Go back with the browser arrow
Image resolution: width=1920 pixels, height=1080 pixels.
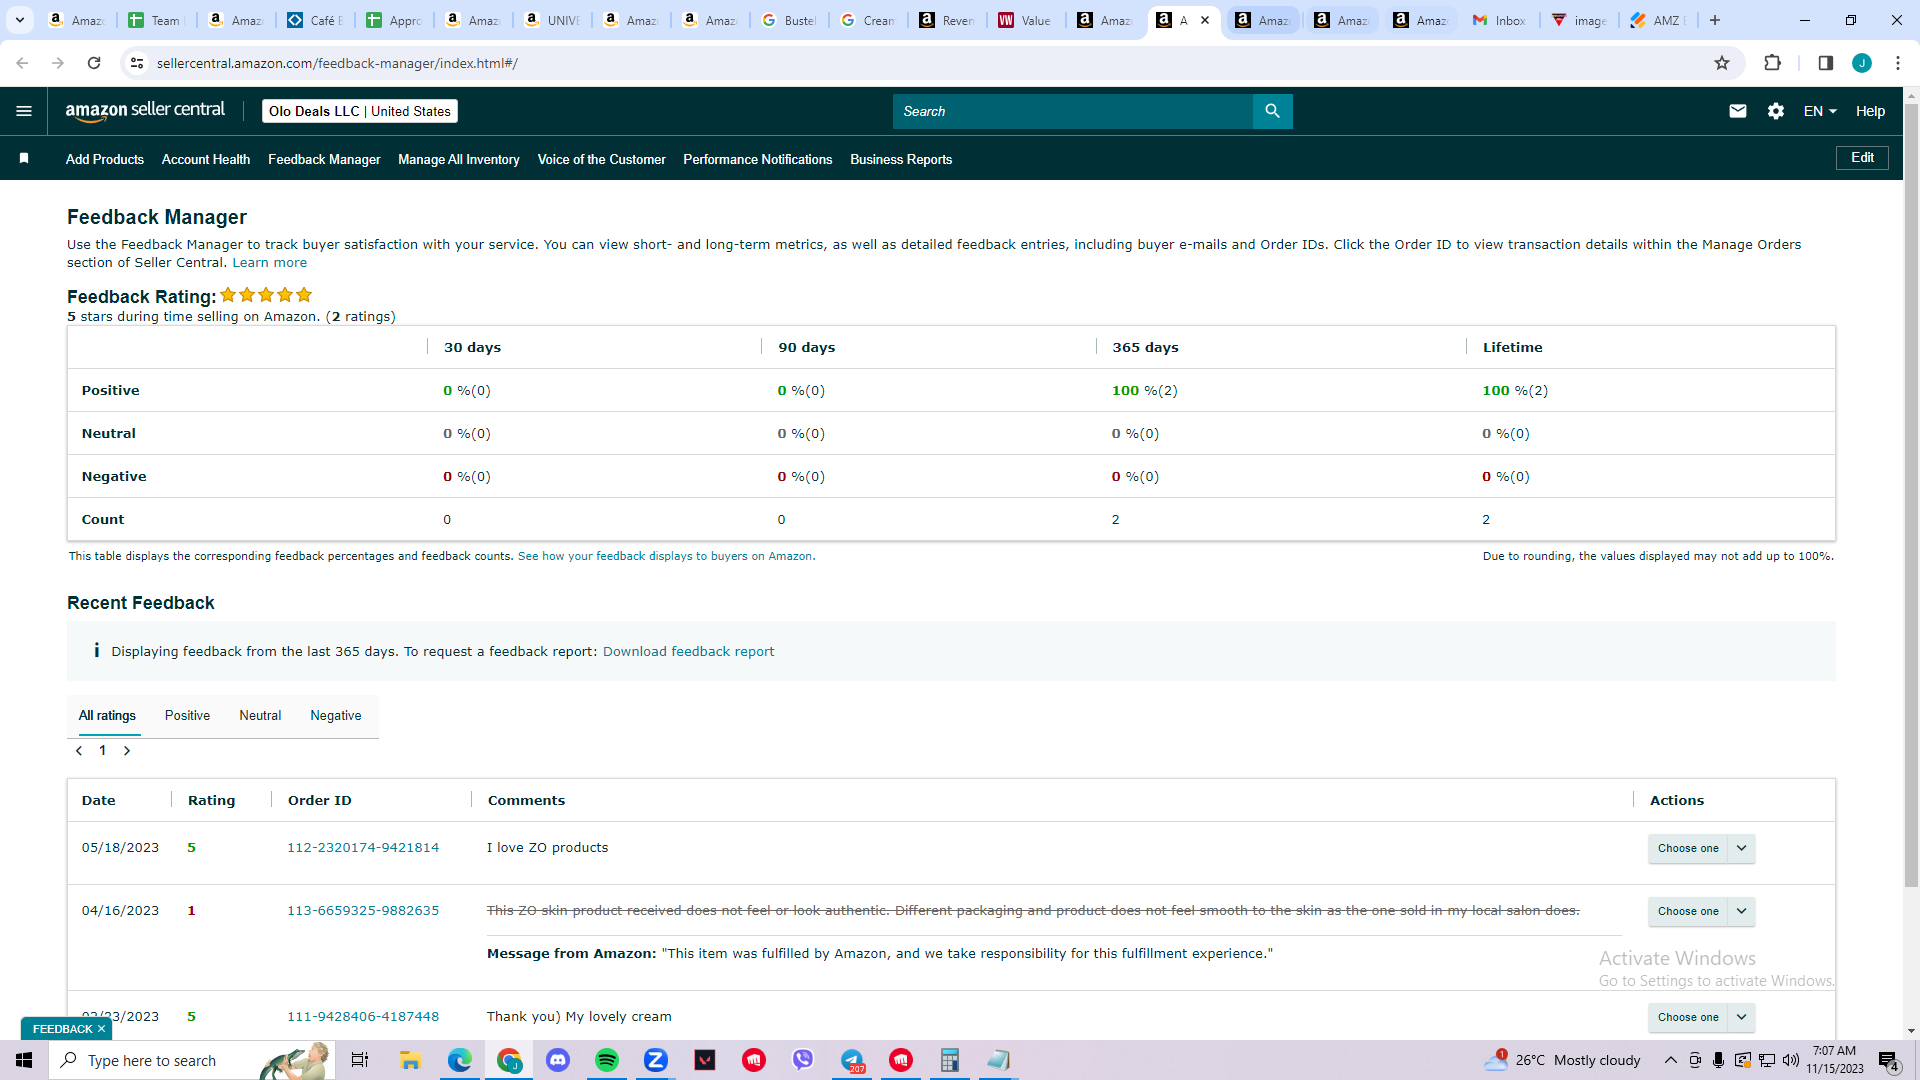22,63
